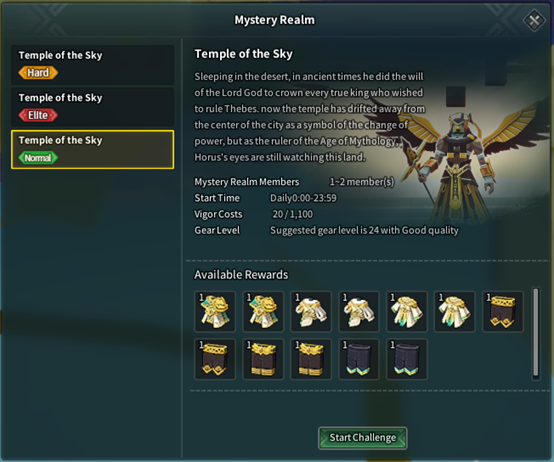Screen dimensions: 554x462
Task: Click the last reward in the first row
Action: coord(503,312)
